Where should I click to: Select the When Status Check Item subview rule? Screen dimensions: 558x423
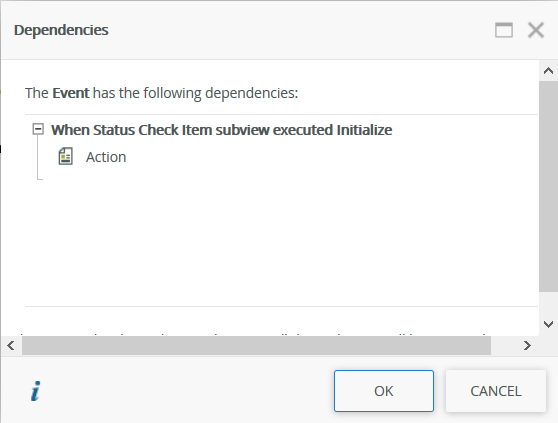click(221, 130)
